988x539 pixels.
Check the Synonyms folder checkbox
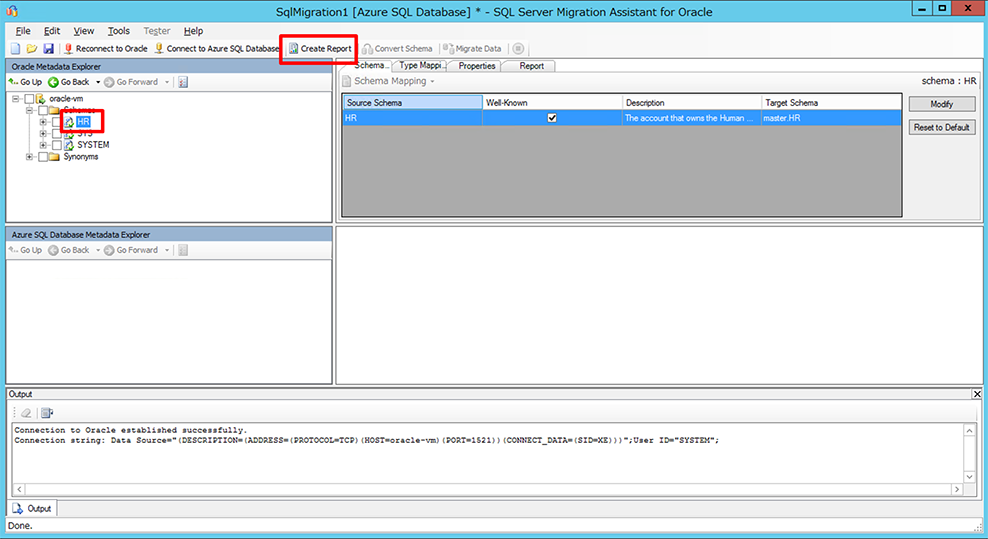coord(43,157)
